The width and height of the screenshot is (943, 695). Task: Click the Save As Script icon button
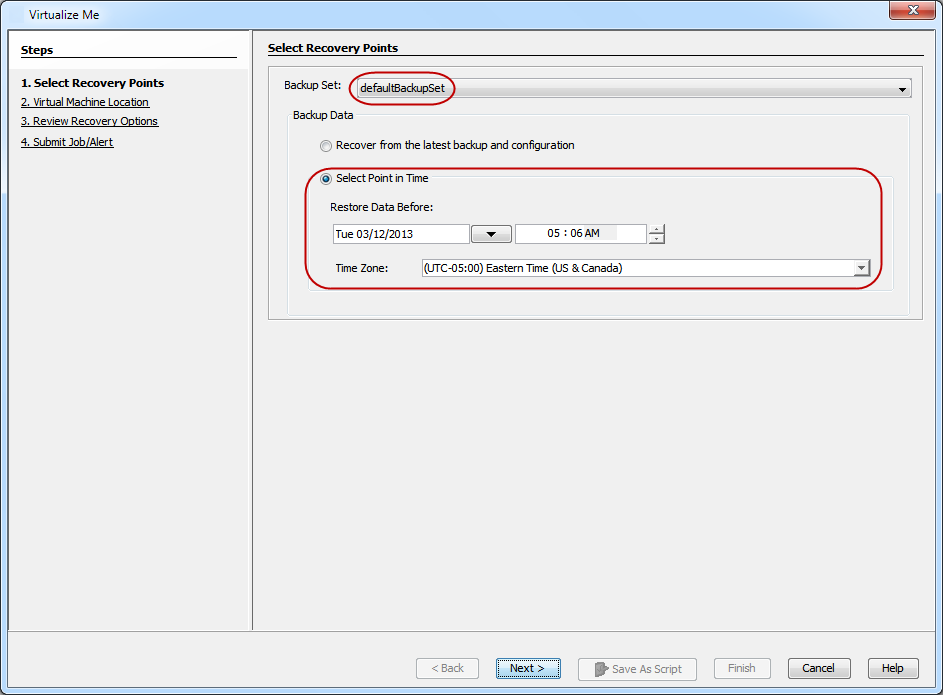(x=637, y=669)
